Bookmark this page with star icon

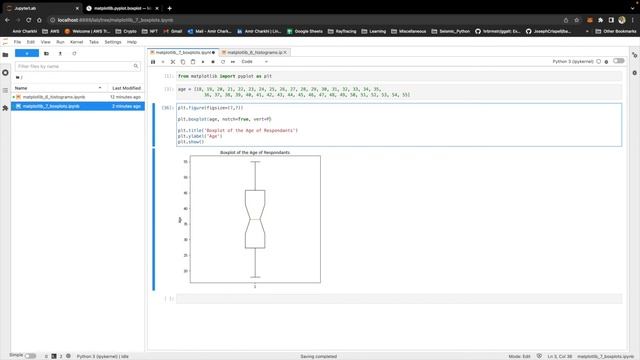[x=576, y=20]
